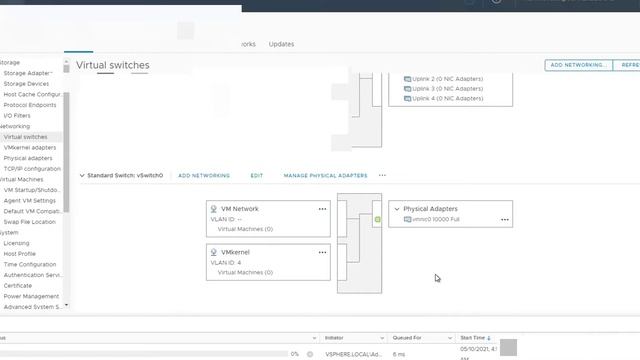Click the Uplink 3 adapter icon
This screenshot has height=360, width=640.
[407, 89]
